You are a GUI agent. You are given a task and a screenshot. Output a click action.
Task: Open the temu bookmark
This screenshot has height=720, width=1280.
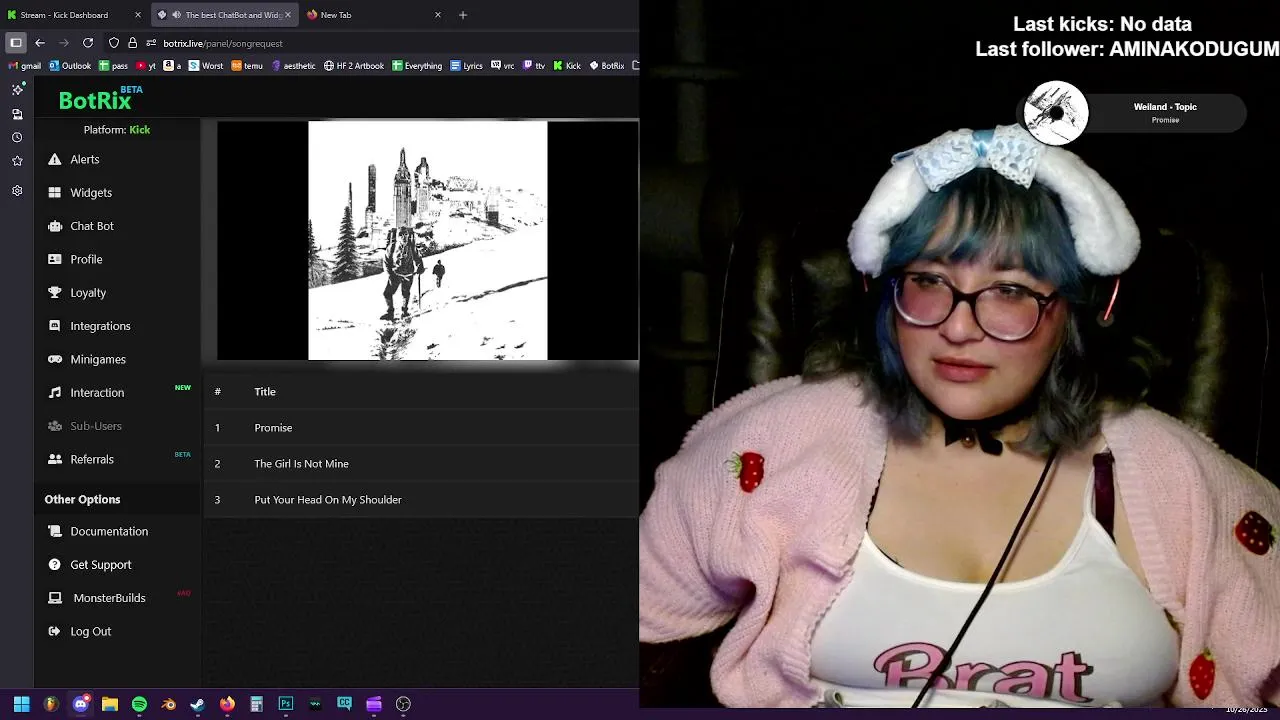click(x=247, y=66)
